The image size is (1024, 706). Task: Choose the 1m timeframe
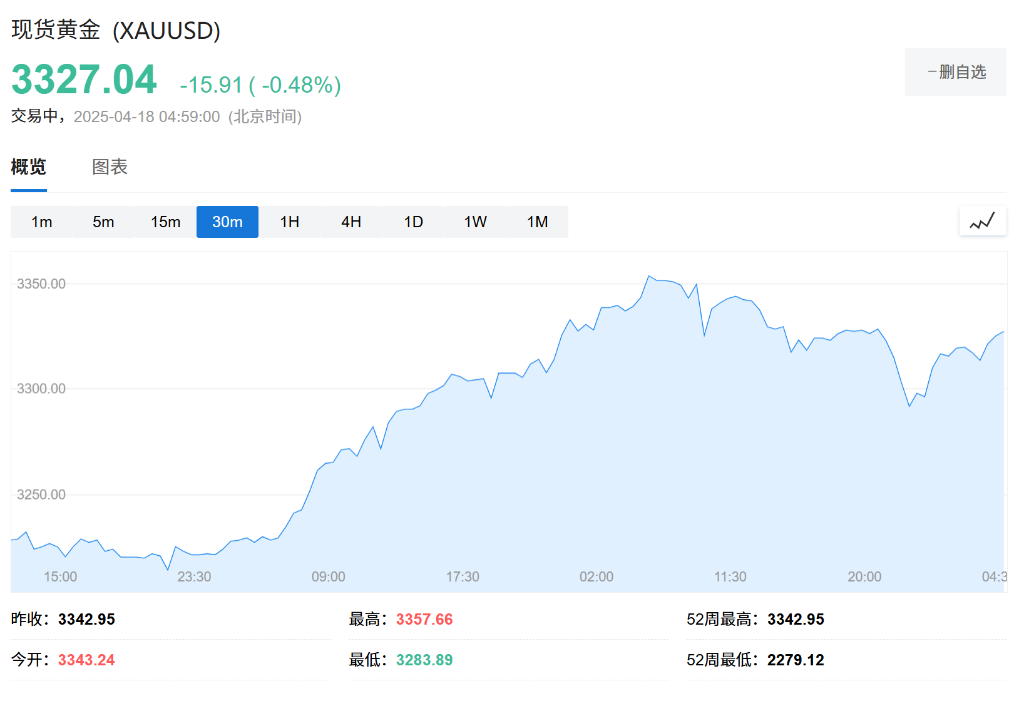[42, 222]
